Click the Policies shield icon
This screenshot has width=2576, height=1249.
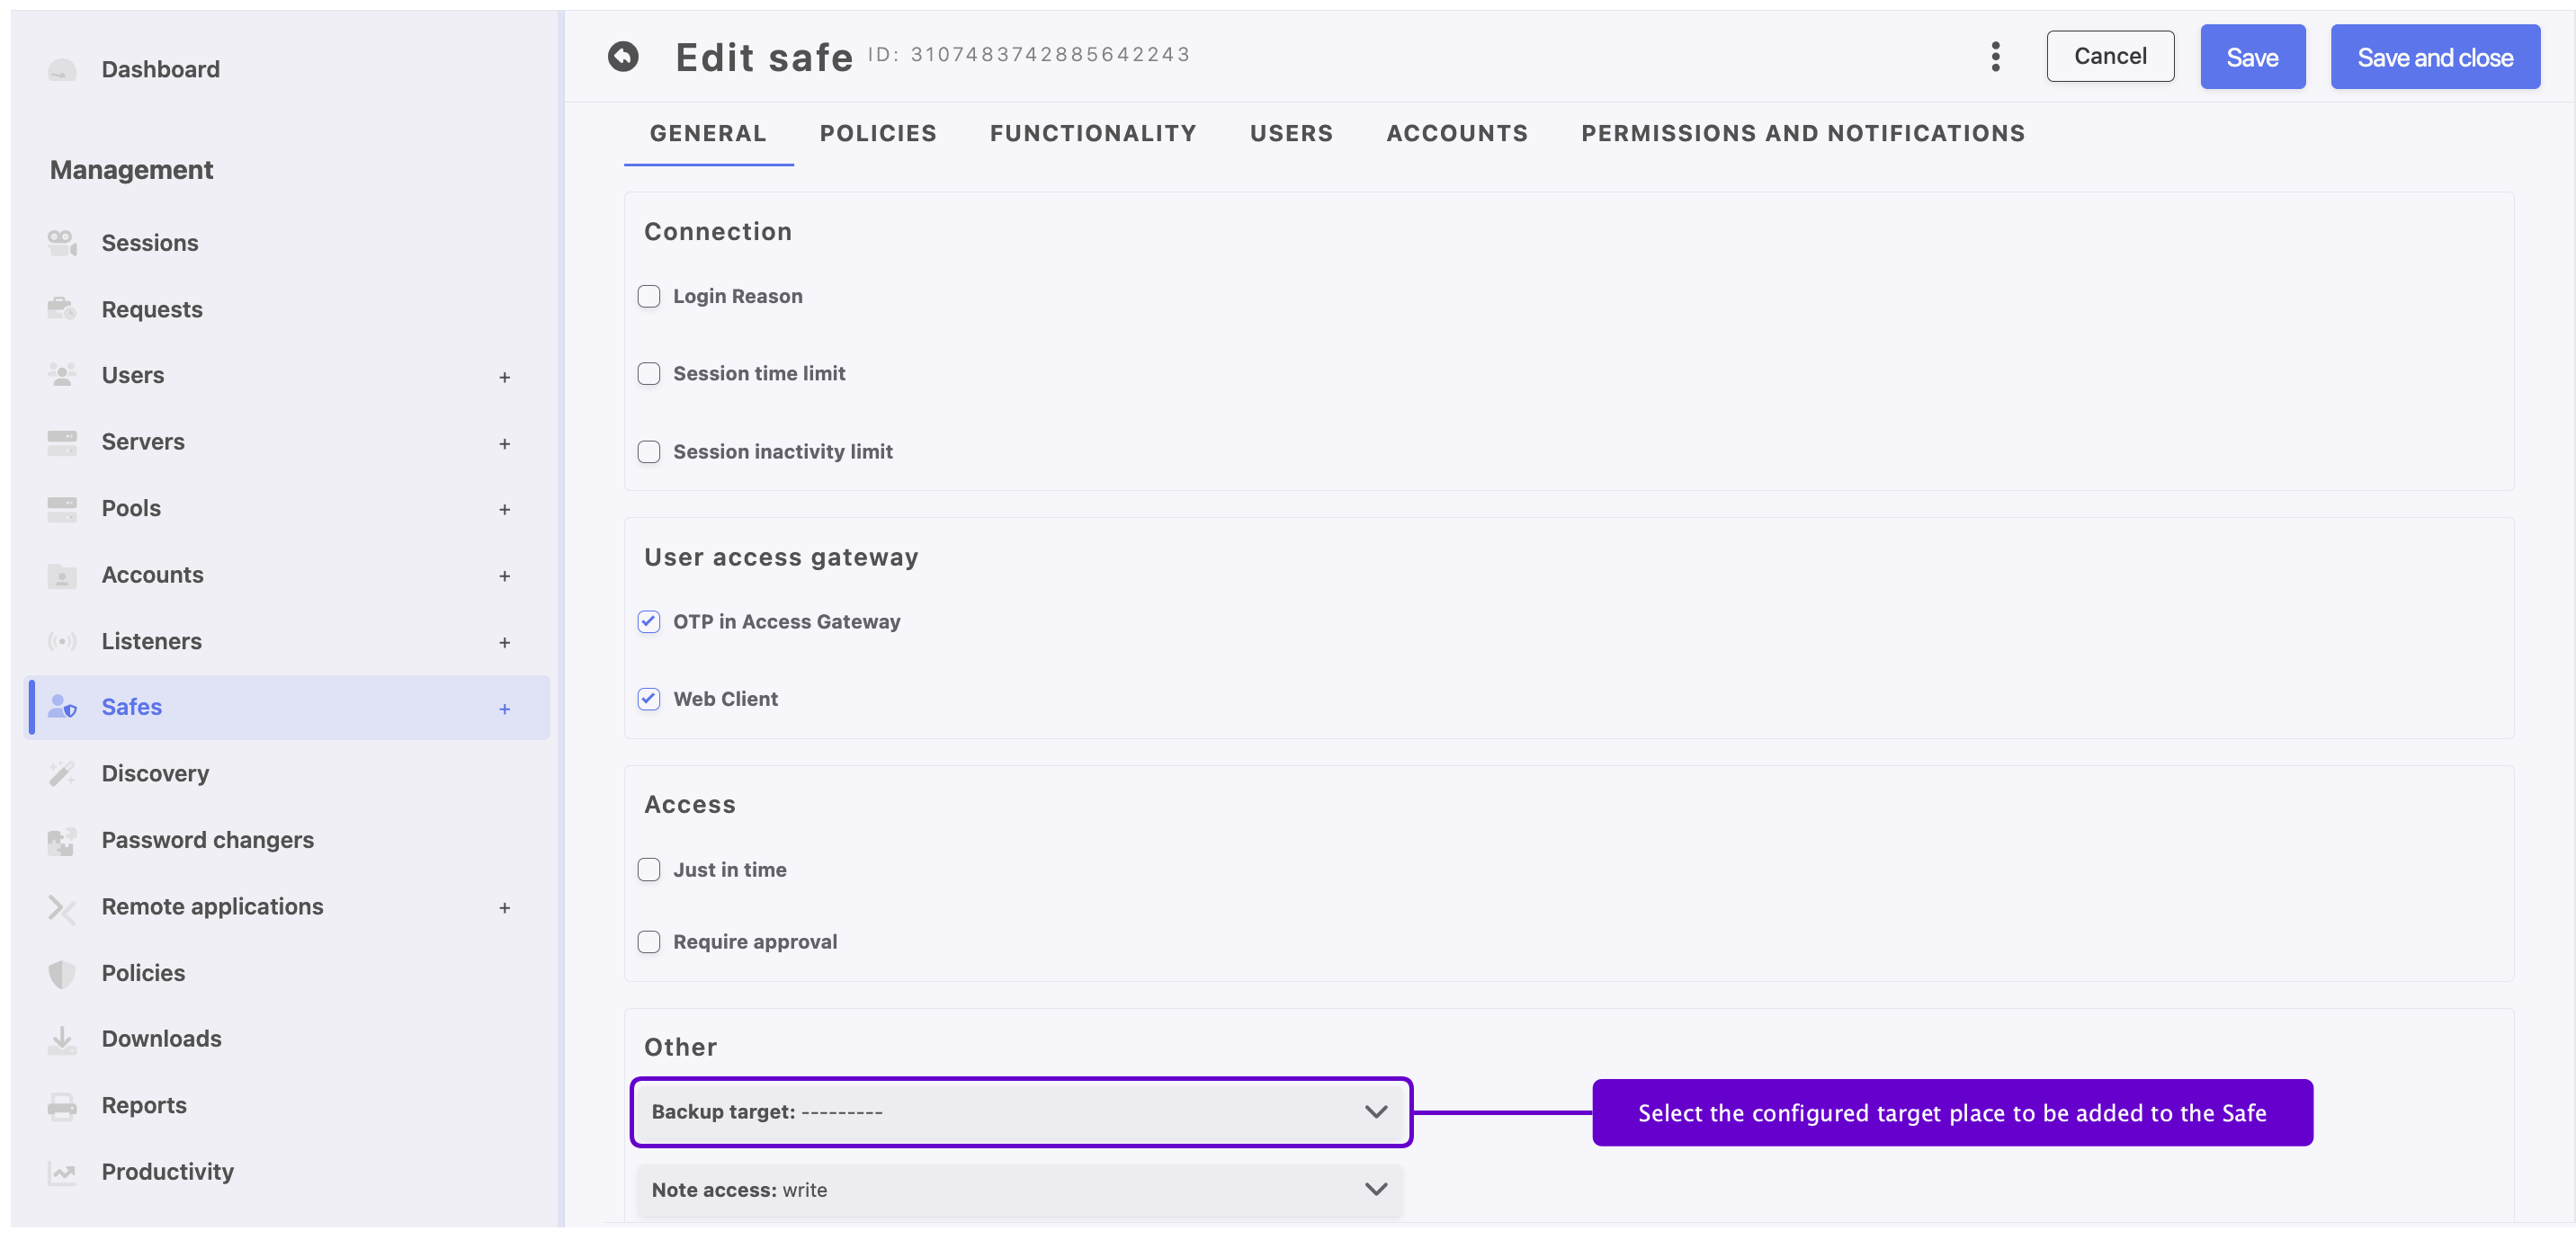tap(62, 973)
